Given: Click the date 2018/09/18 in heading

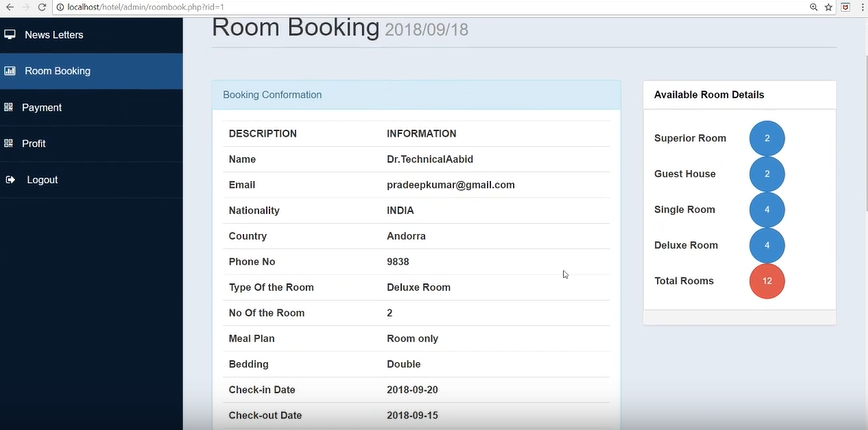Looking at the screenshot, I should (x=426, y=30).
